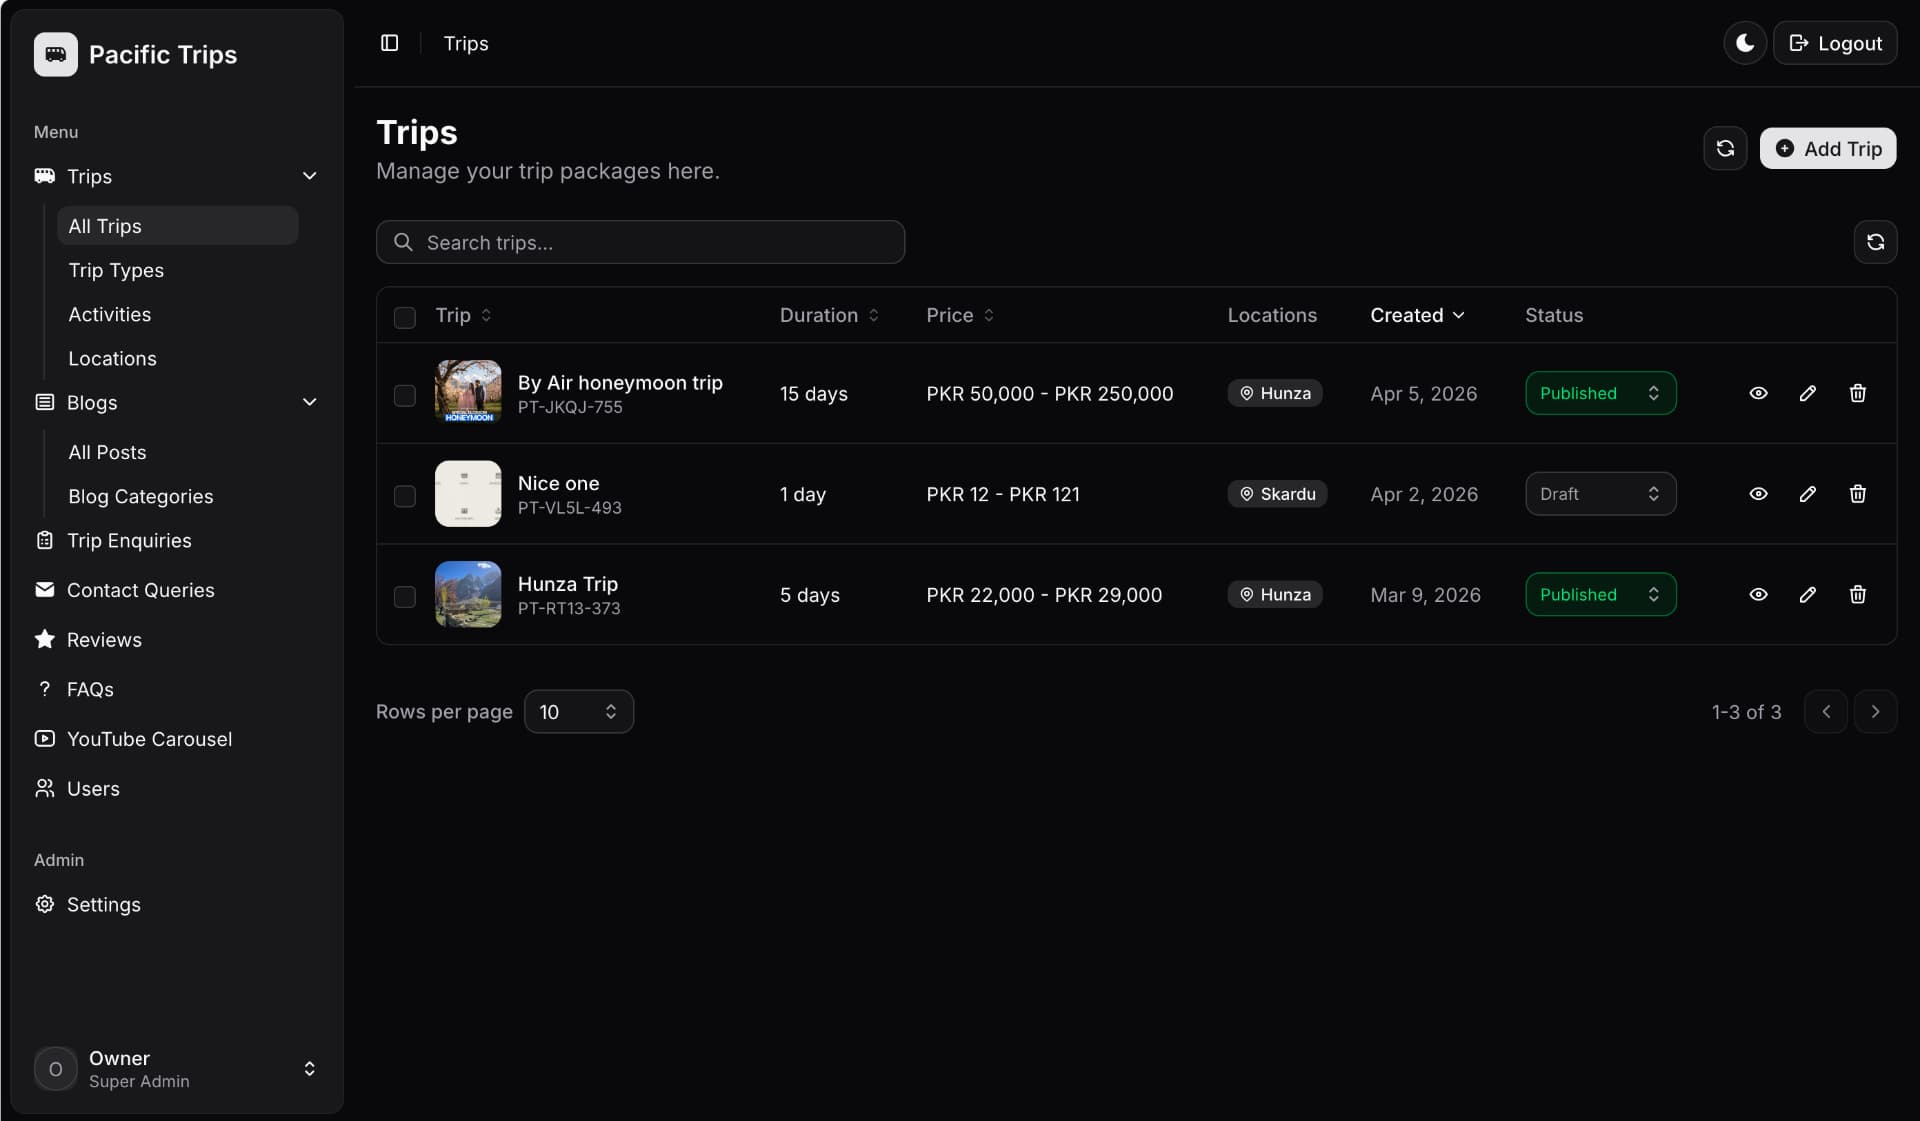Select the By Air honeymoon trip checkbox
1920x1121 pixels.
coord(405,395)
